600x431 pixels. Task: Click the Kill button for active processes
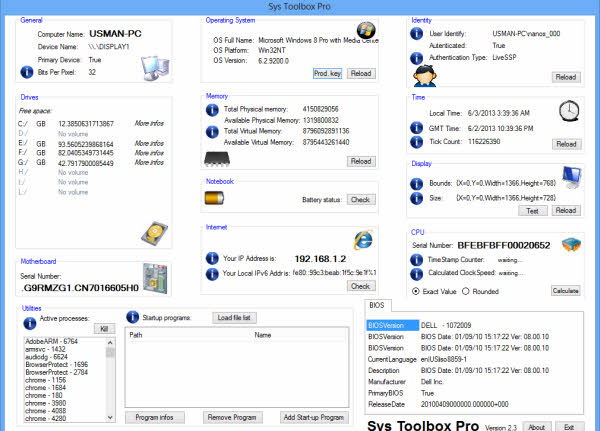click(104, 329)
